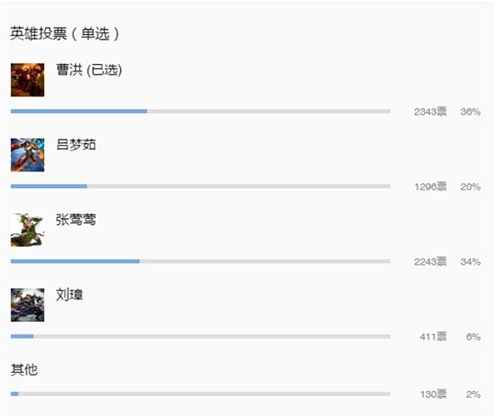Click the 20% percentage label
This screenshot has width=500, height=416.
tap(470, 187)
